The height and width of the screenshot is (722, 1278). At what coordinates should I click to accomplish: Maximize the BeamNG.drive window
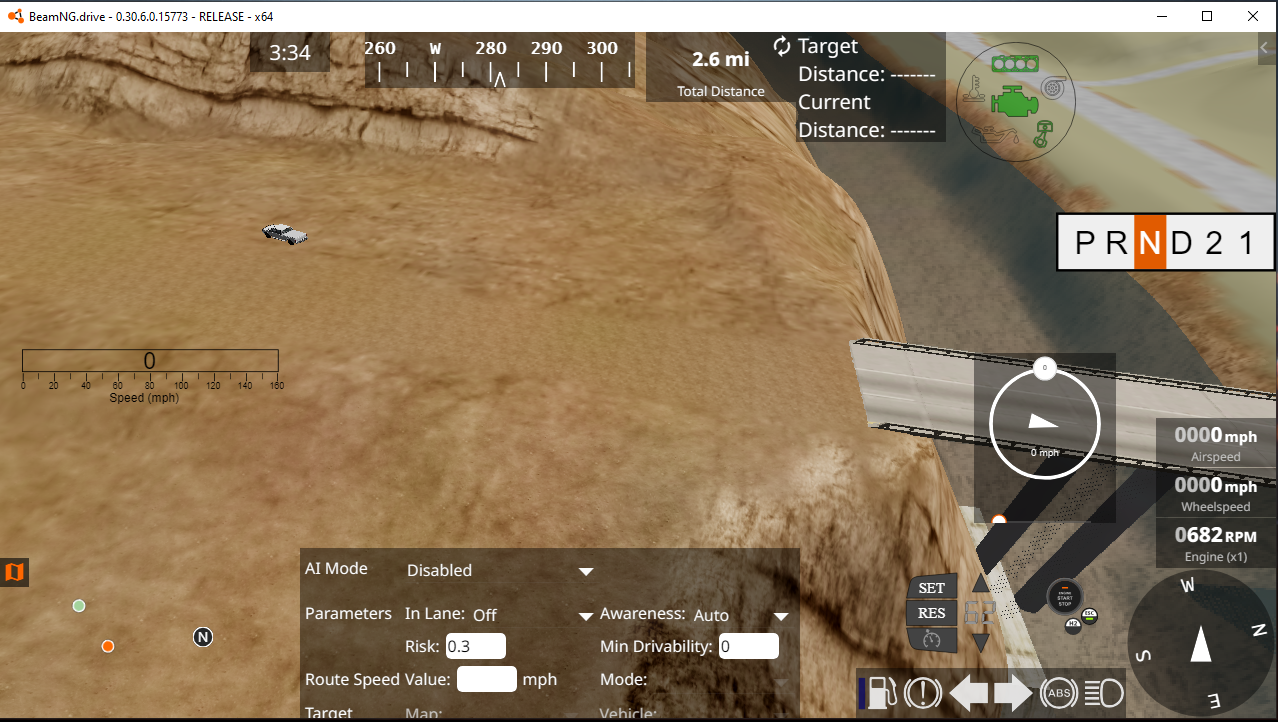1207,16
